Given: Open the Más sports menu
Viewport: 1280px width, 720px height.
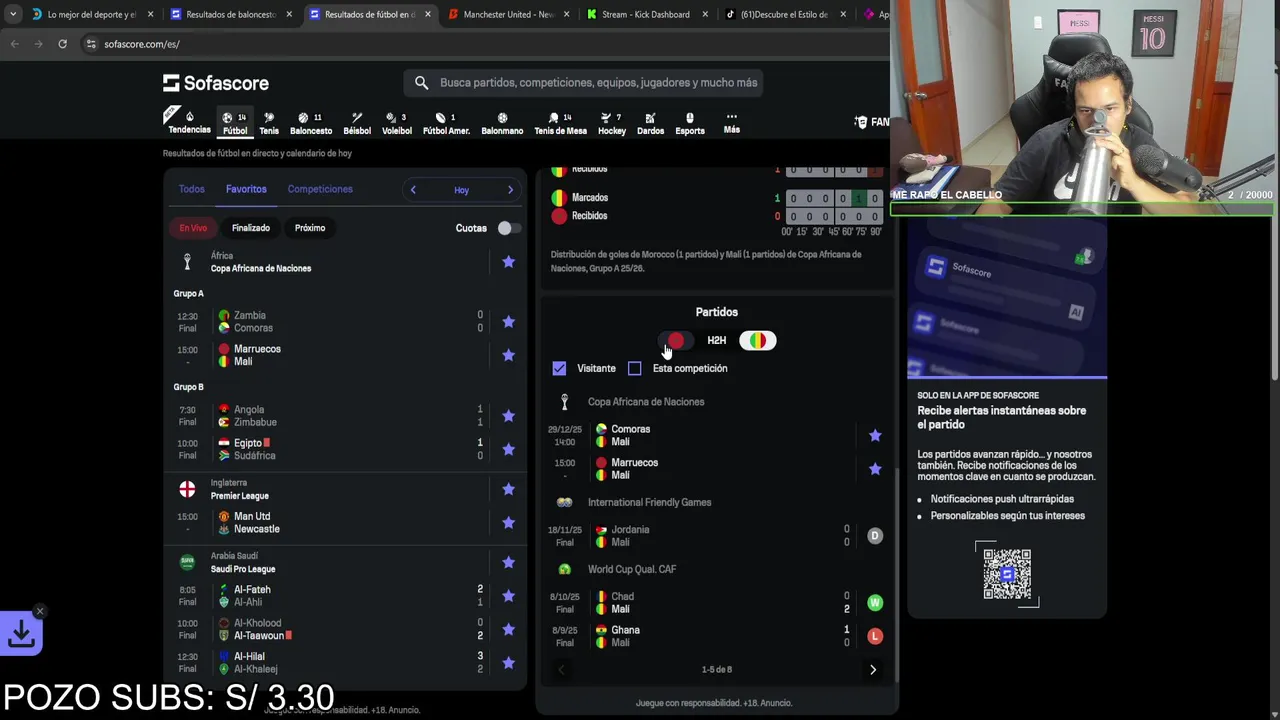Looking at the screenshot, I should (732, 122).
